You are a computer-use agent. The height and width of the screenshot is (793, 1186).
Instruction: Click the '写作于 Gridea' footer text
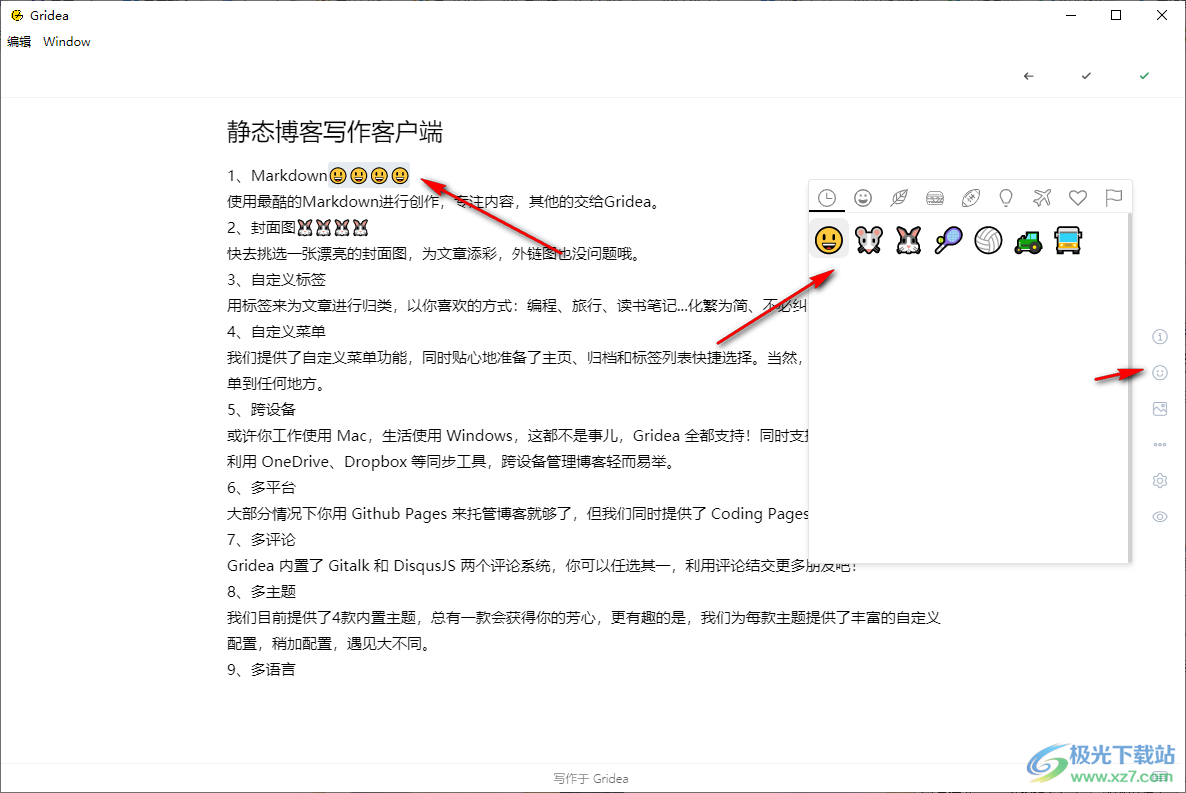coord(591,778)
